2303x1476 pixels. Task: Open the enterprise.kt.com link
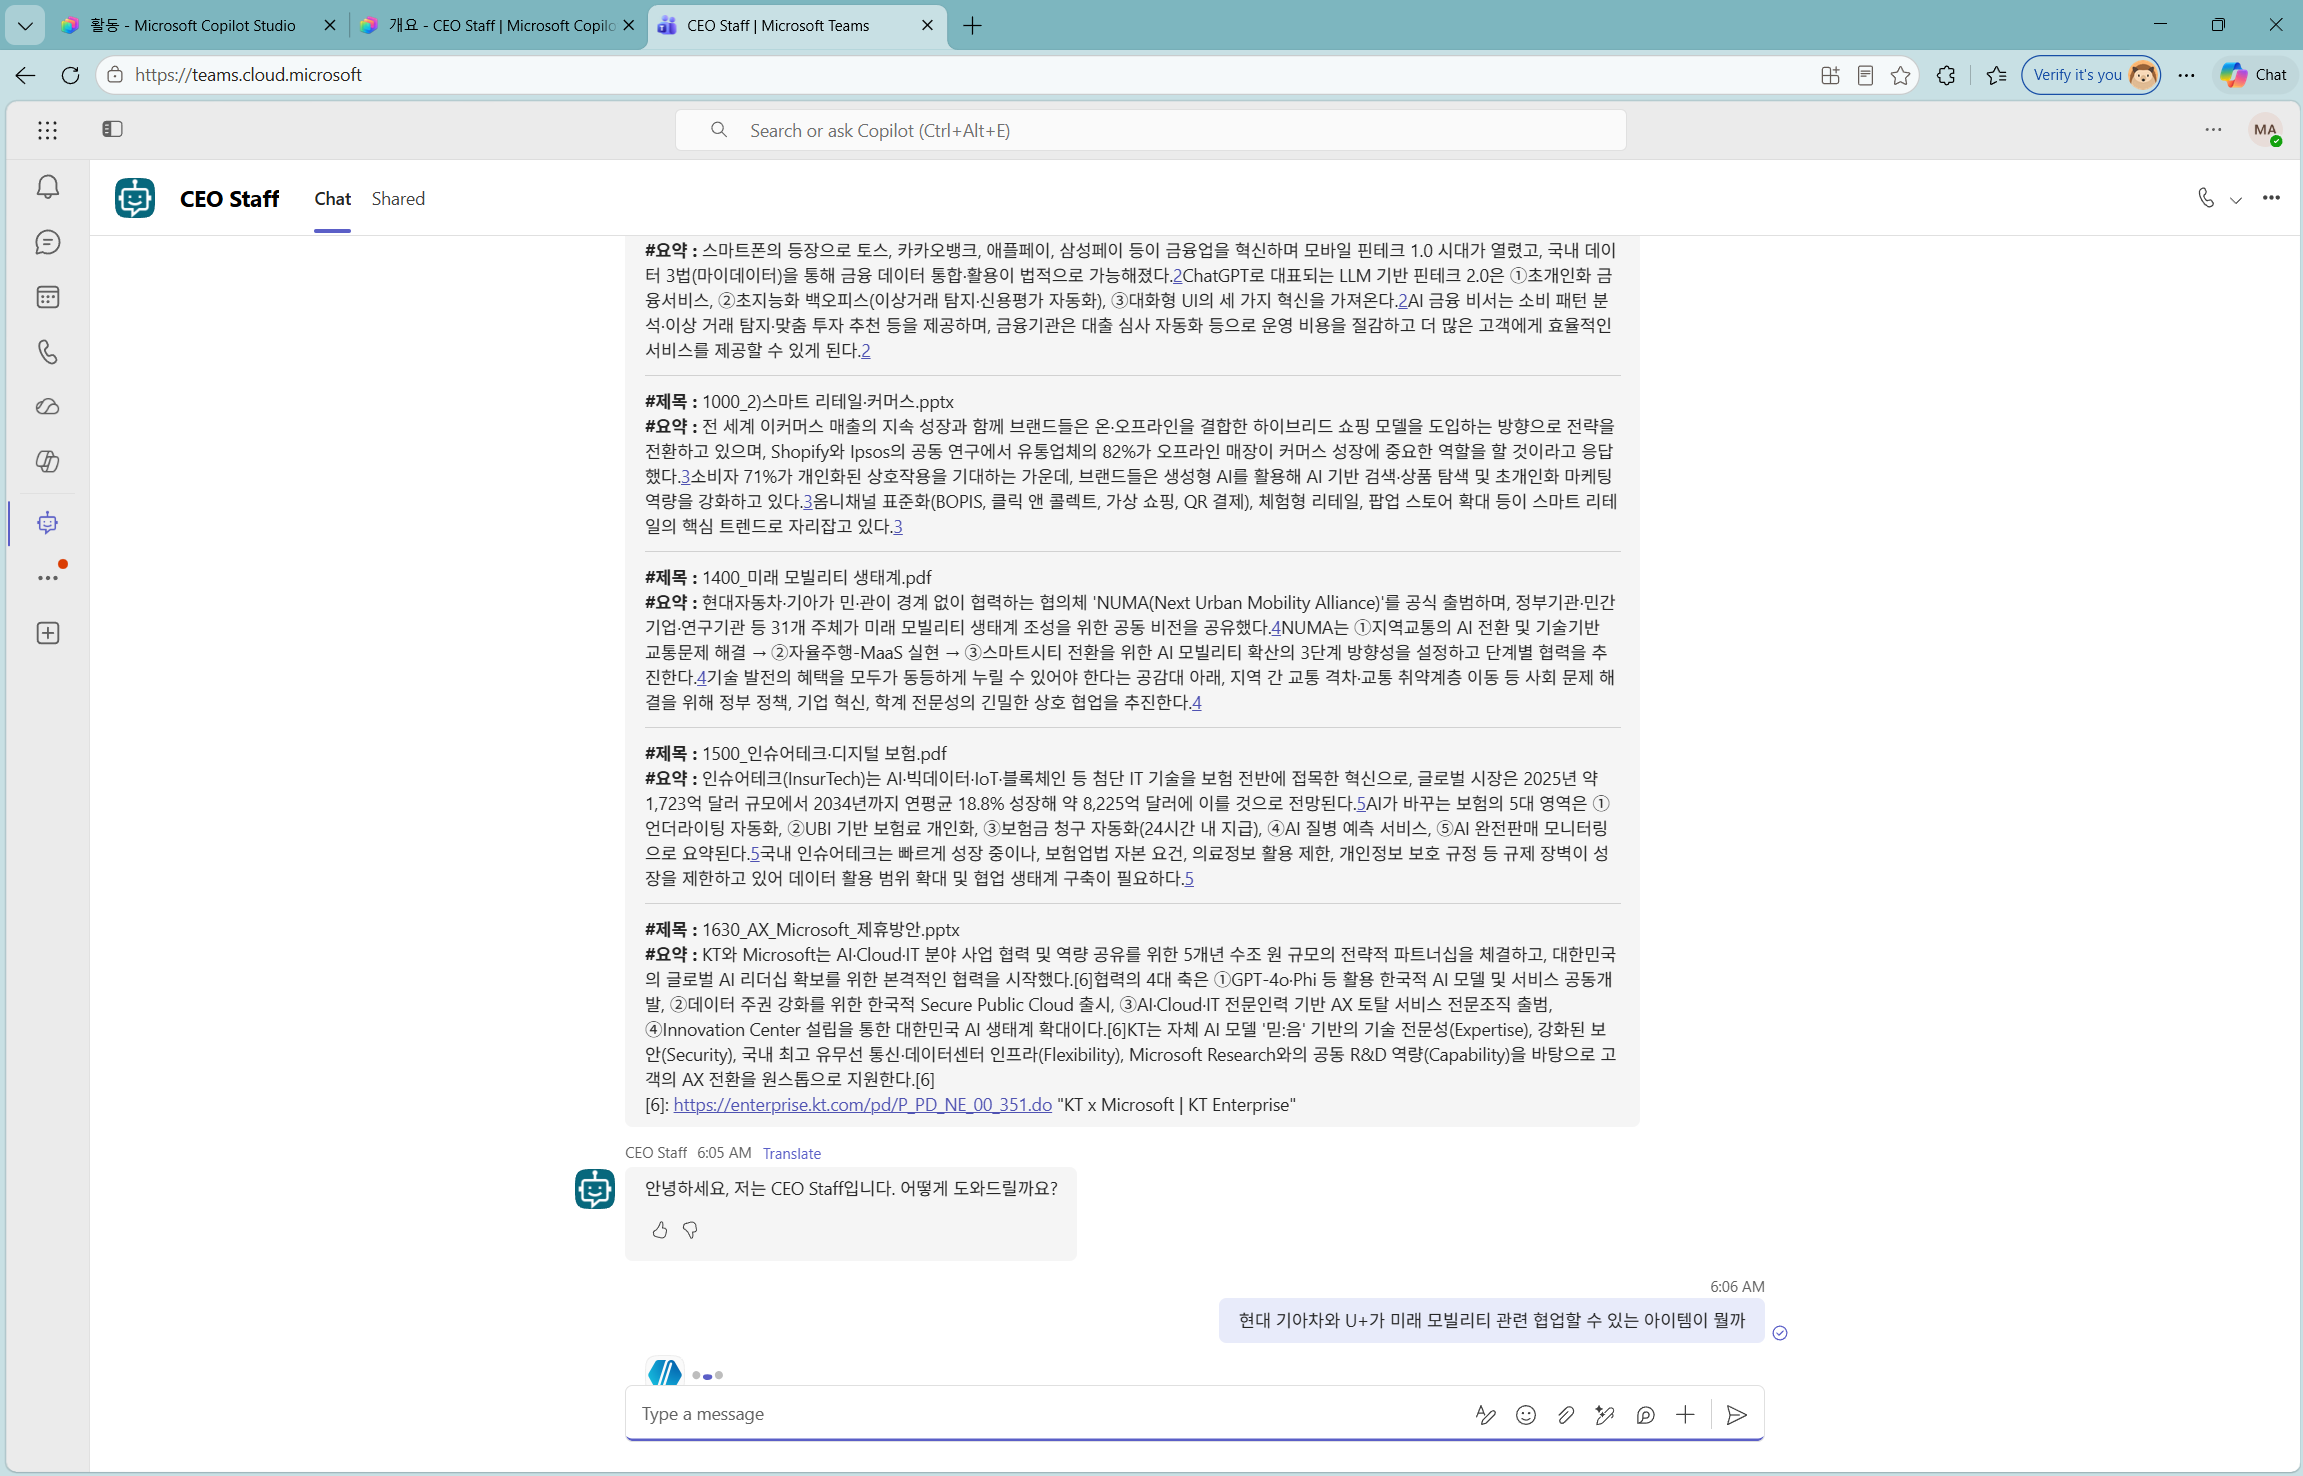coord(862,1105)
